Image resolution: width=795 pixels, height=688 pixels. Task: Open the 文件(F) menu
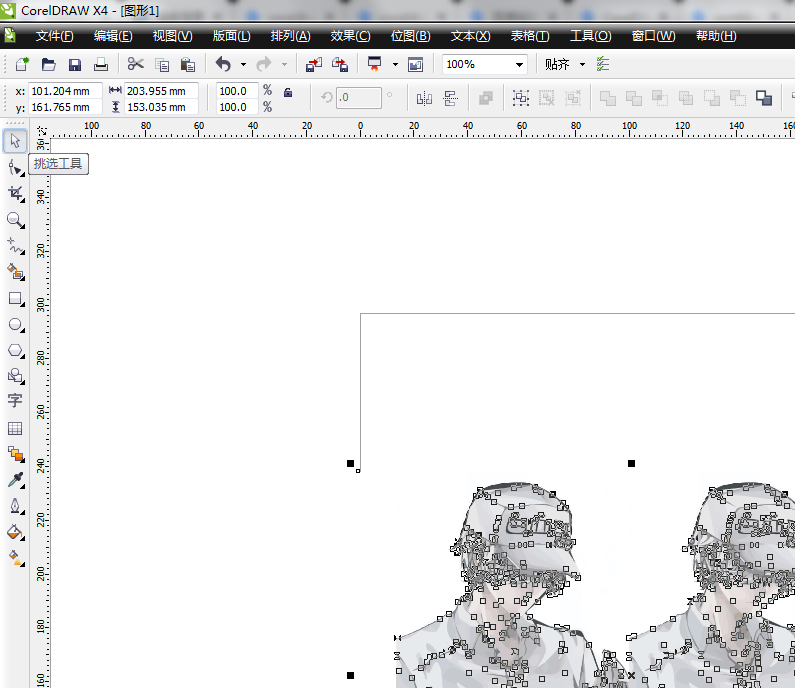tap(54, 36)
